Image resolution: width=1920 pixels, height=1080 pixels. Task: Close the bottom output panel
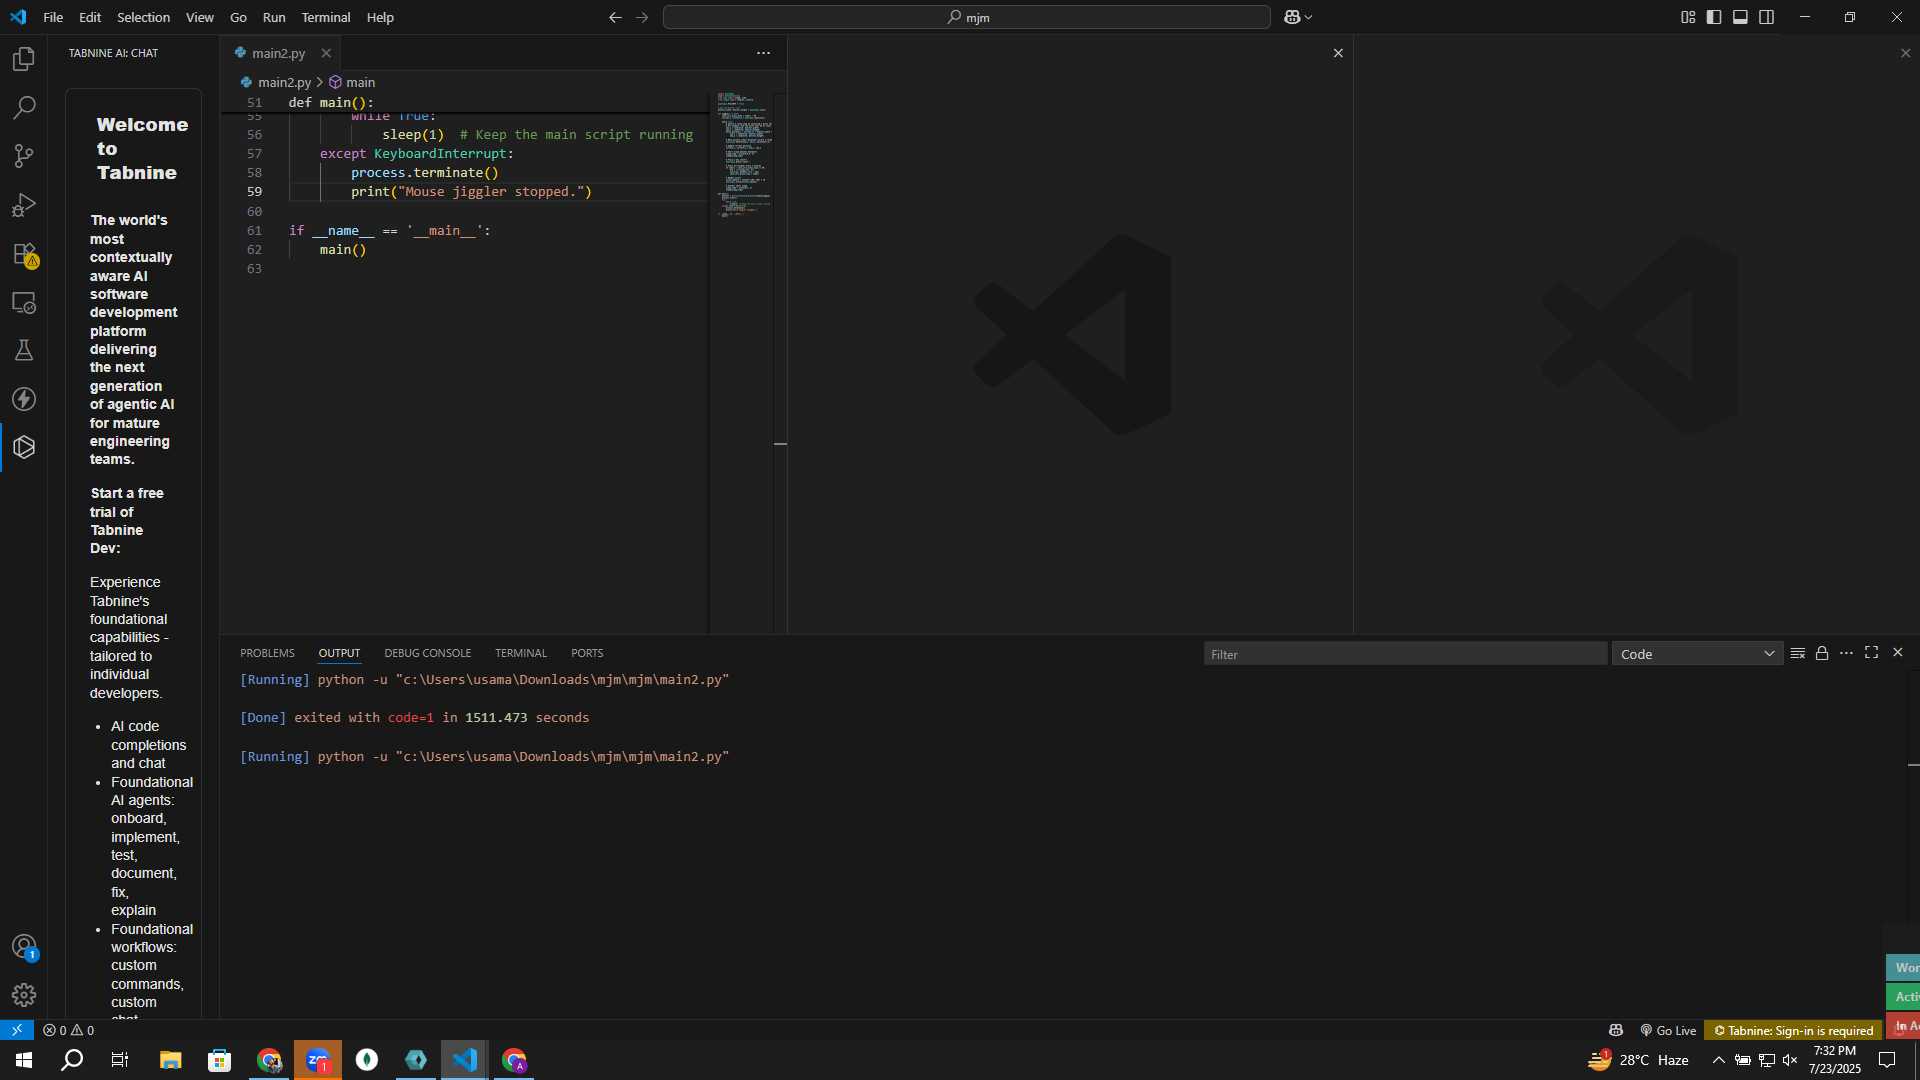[1898, 653]
